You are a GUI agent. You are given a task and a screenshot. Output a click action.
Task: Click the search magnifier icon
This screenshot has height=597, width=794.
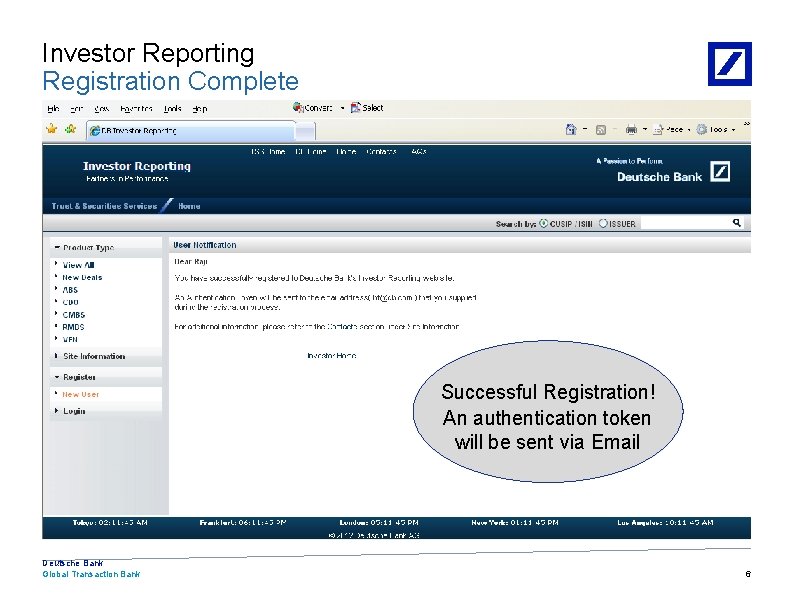[737, 223]
